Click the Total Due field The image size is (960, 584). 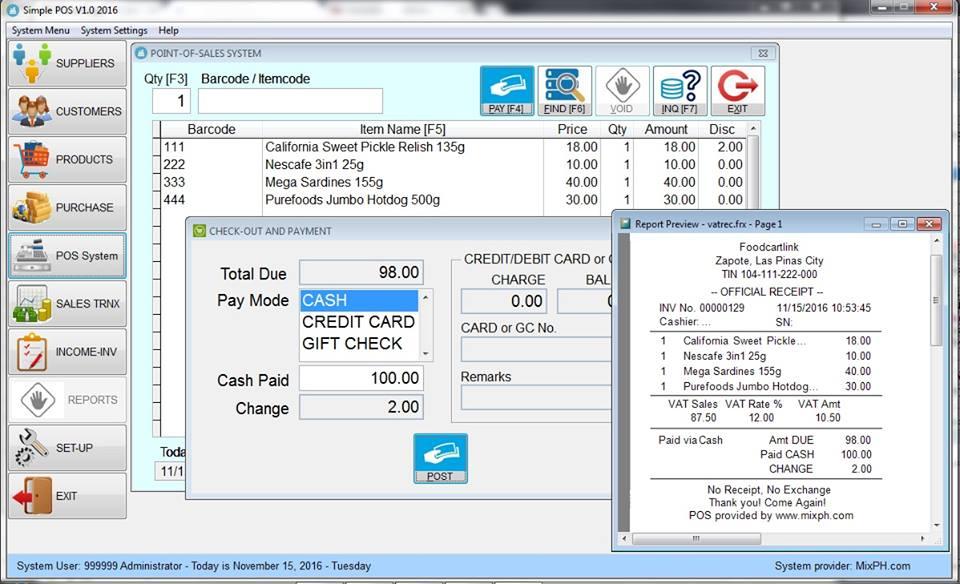coord(361,272)
